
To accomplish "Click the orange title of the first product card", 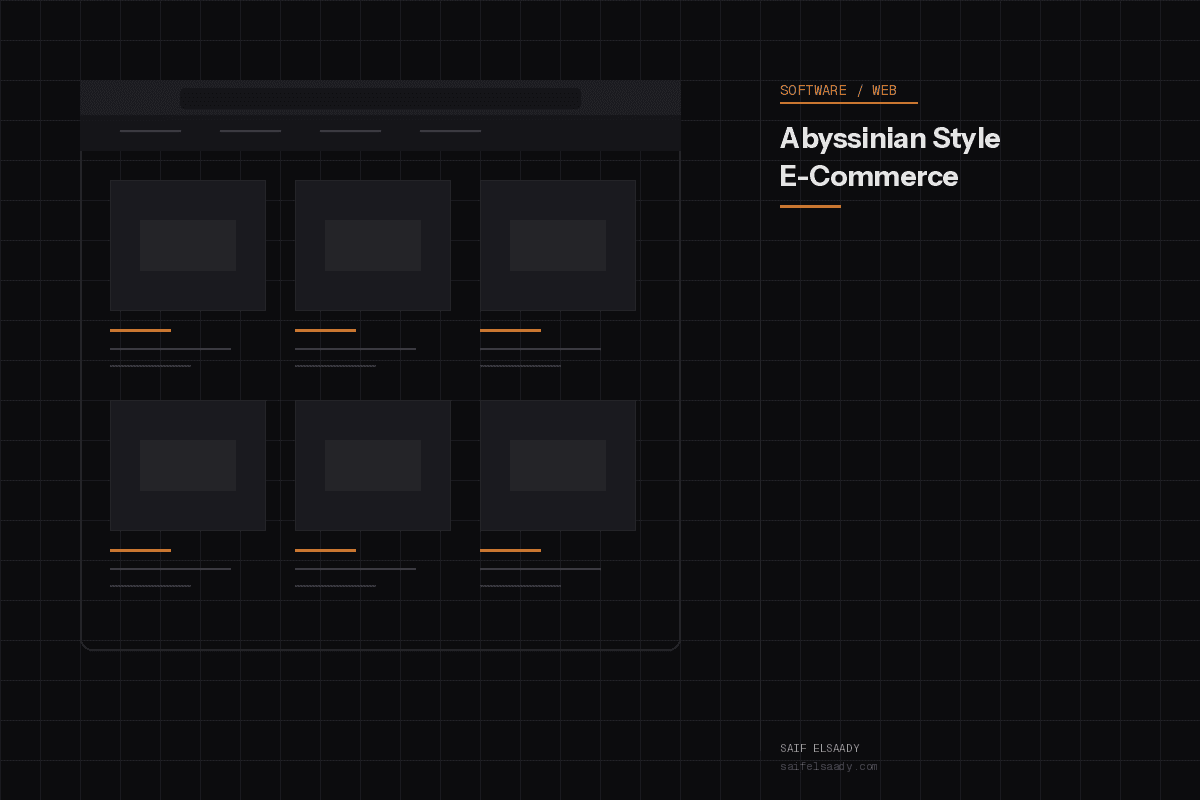I will click(140, 329).
